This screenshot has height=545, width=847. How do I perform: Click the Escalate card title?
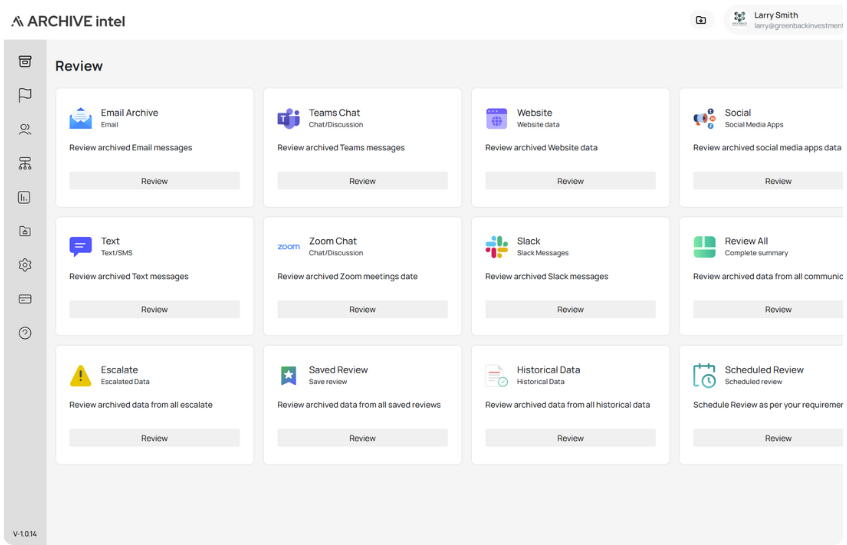point(119,369)
